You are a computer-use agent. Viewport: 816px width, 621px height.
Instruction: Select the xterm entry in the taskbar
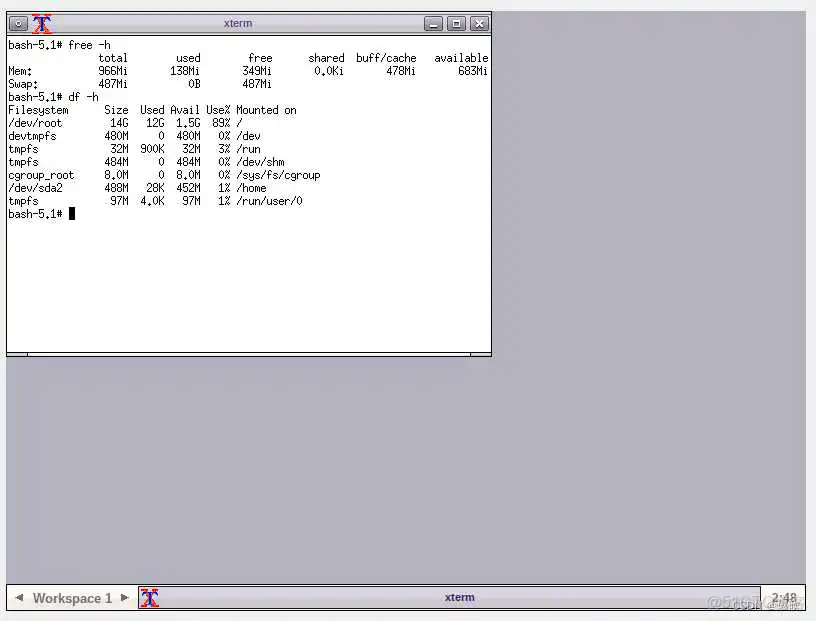[459, 597]
